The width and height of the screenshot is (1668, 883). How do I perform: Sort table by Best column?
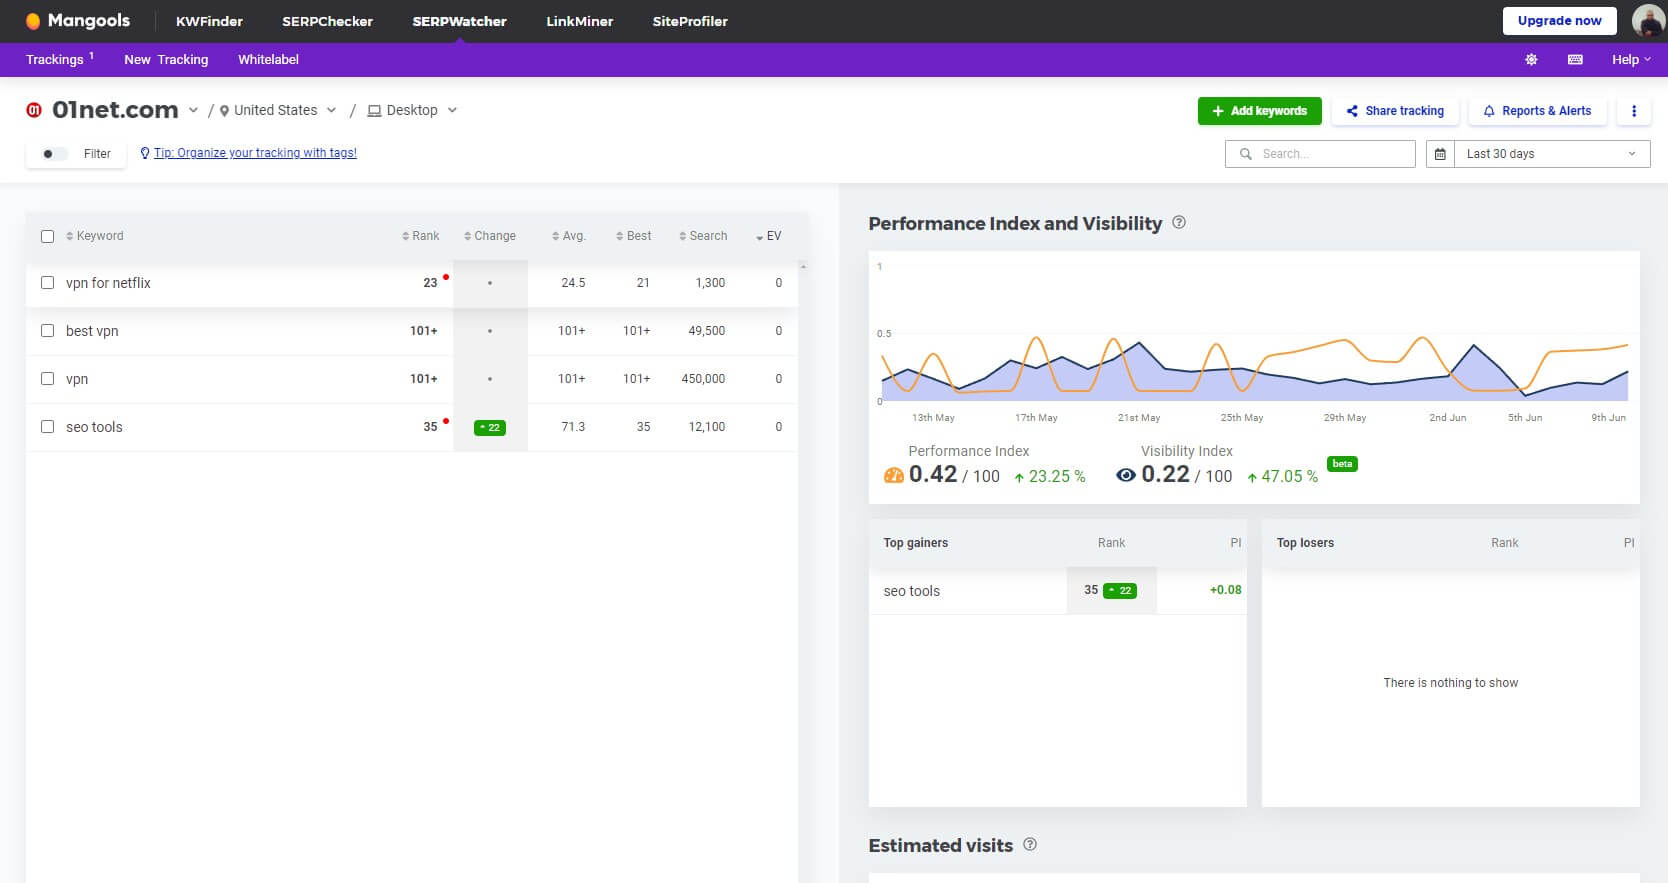634,236
